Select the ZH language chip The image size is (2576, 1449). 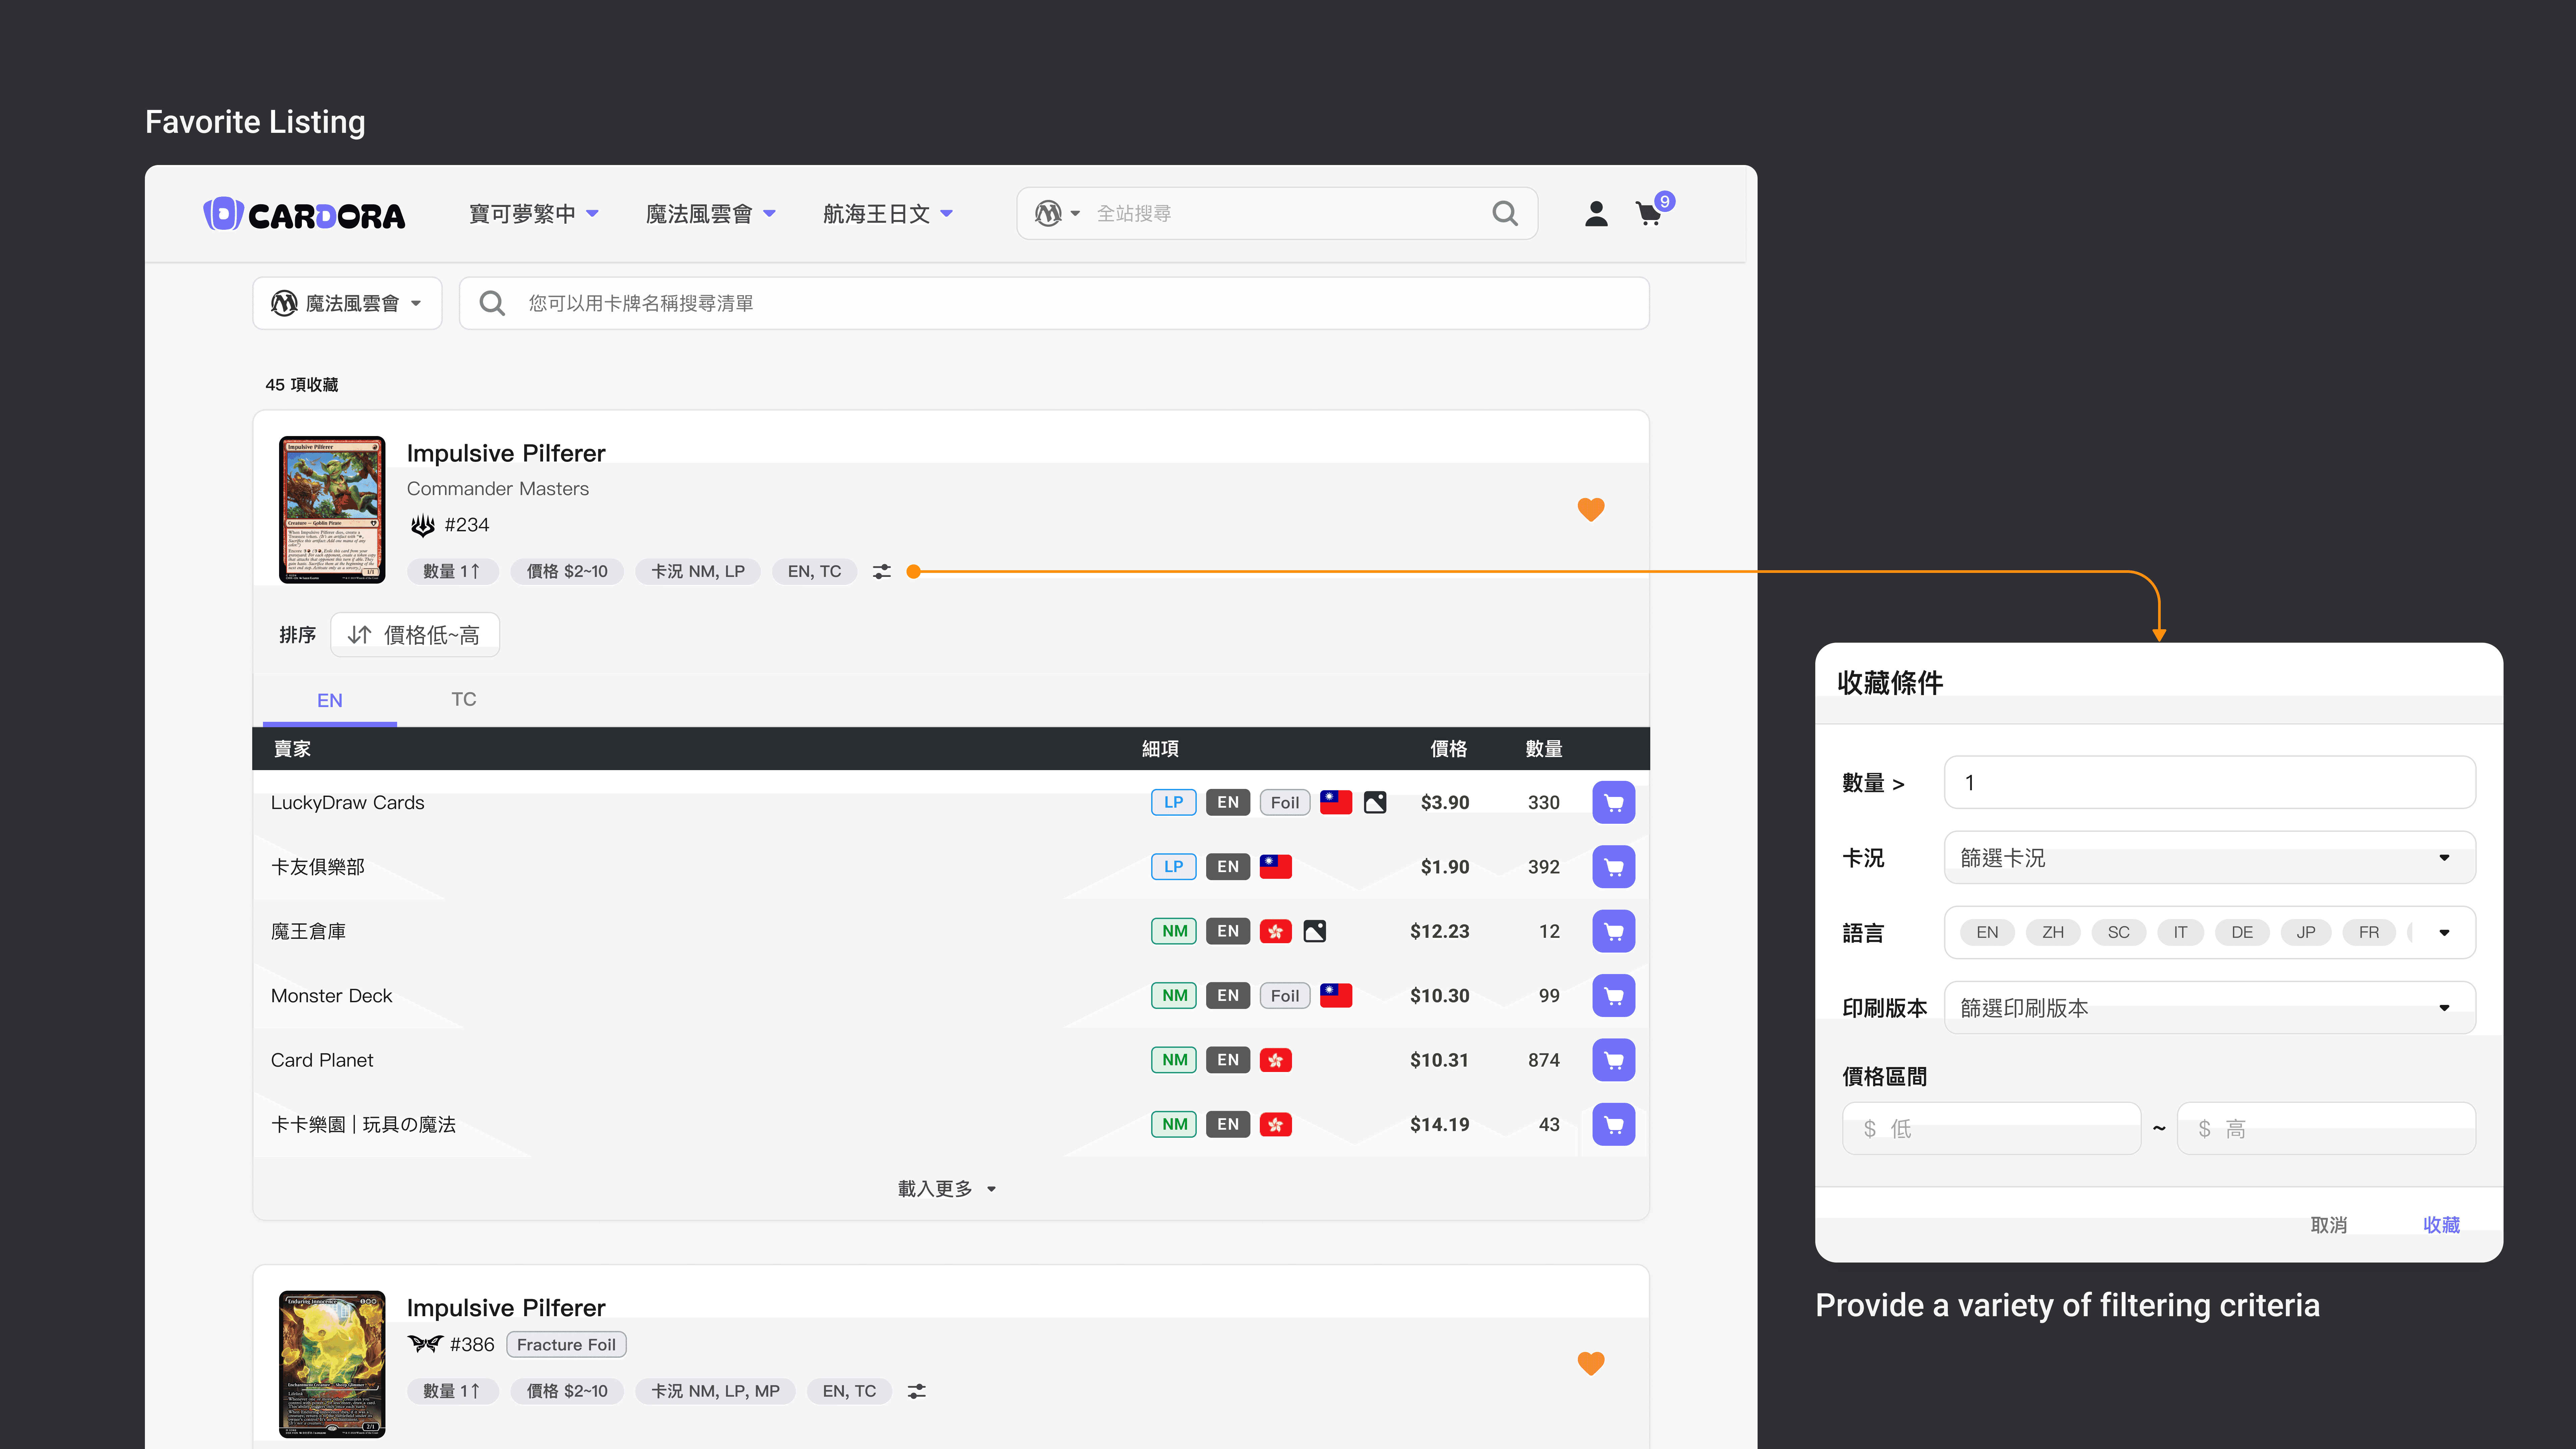coord(2053,932)
